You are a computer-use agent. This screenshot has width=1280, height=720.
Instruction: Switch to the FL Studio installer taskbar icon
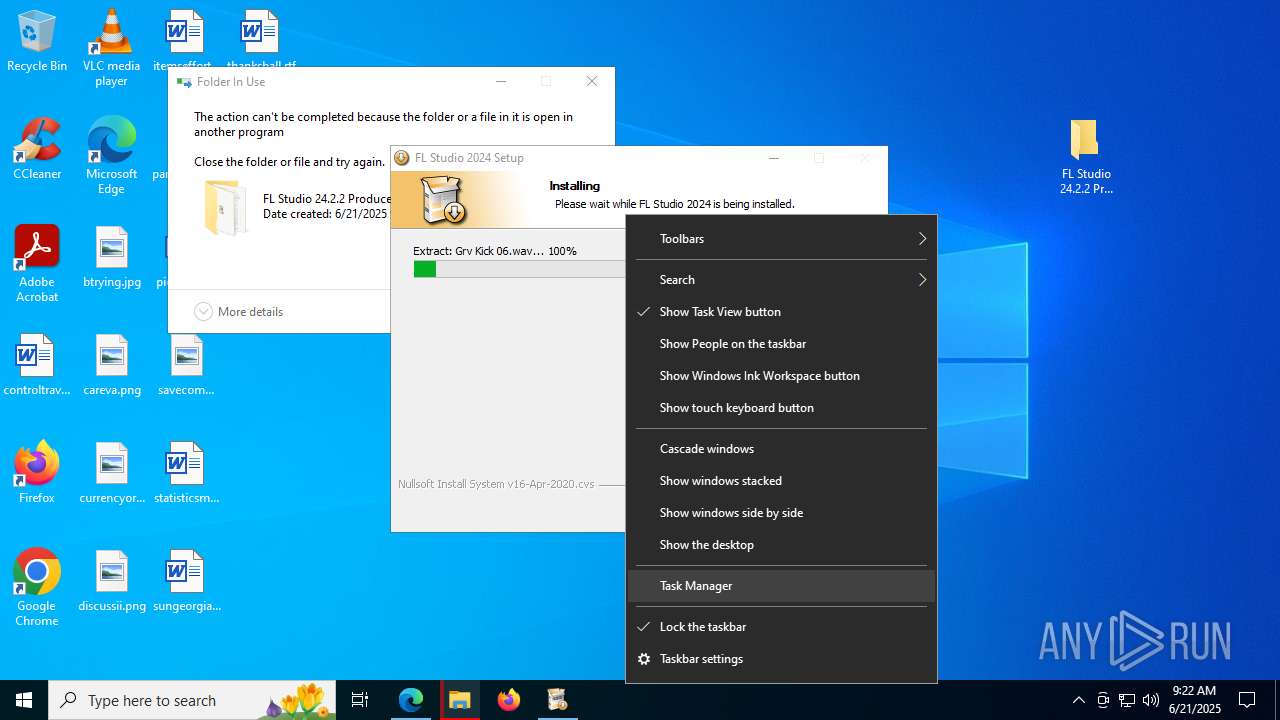[x=557, y=700]
